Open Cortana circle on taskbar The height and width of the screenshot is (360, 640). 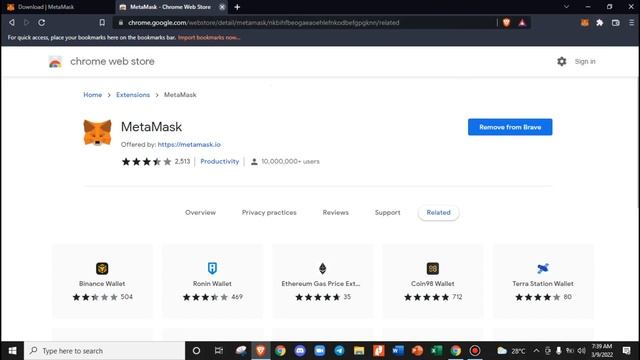(196, 351)
